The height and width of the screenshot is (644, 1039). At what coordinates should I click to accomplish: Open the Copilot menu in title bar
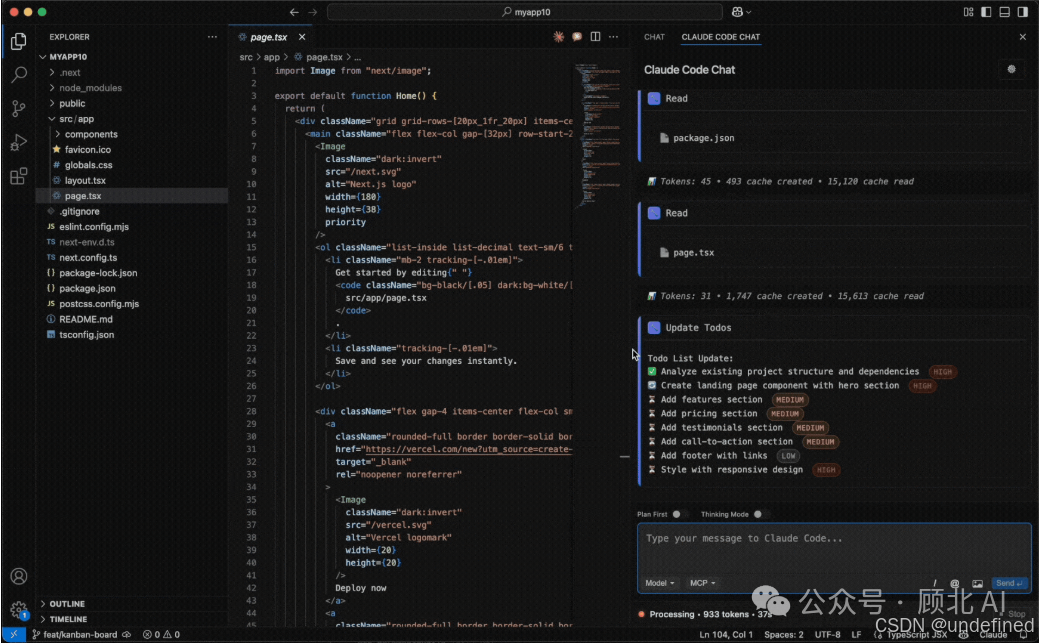741,12
